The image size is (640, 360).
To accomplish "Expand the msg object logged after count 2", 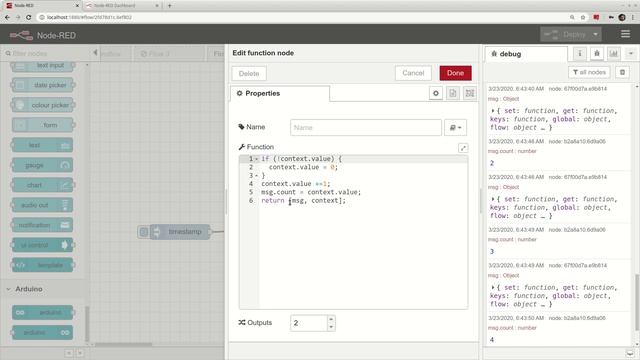I will point(493,199).
